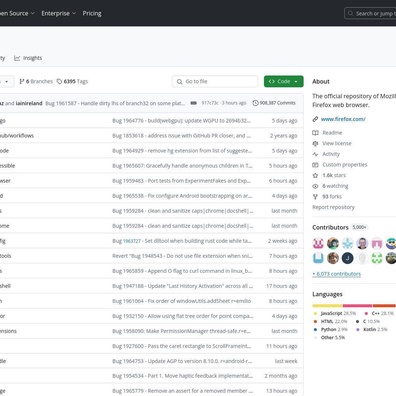Open the green Code dropdown button
Image resolution: width=396 pixels, height=396 pixels.
point(284,81)
